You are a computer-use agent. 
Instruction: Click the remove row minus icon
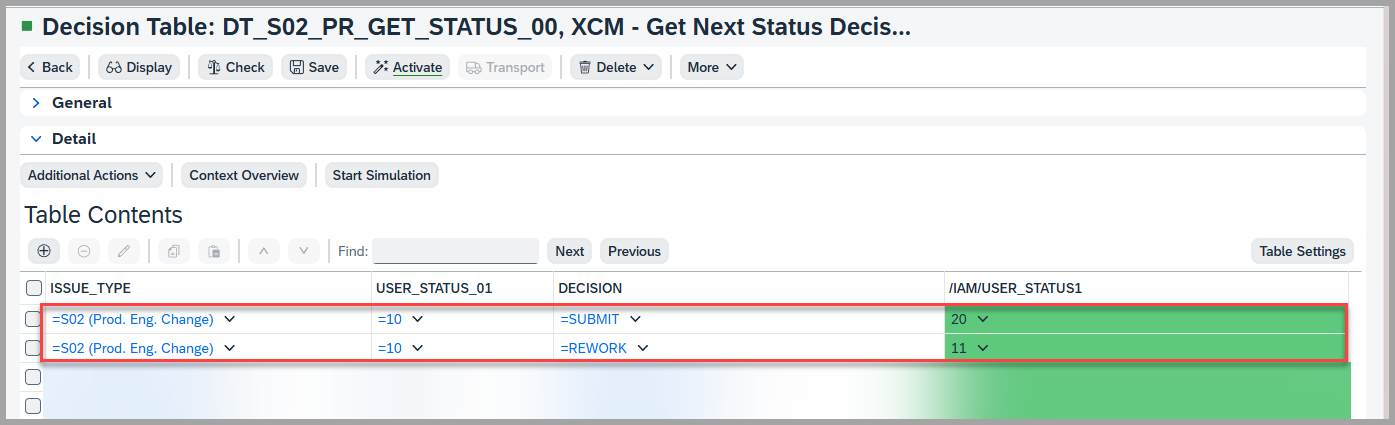pos(84,251)
